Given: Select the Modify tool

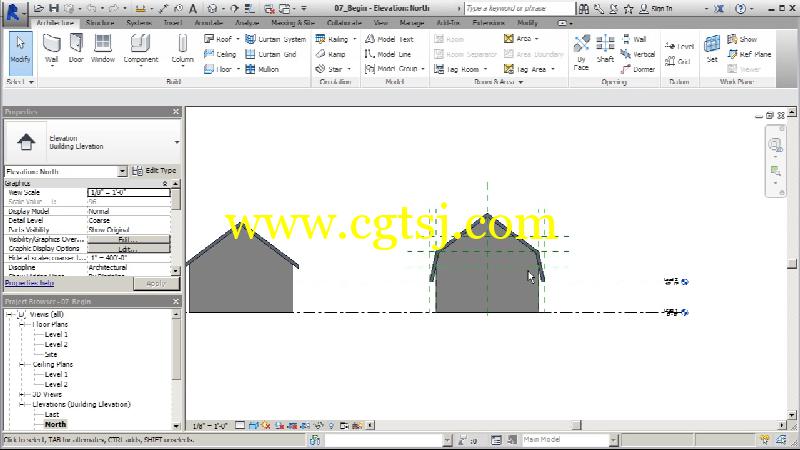Looking at the screenshot, I should (x=20, y=53).
